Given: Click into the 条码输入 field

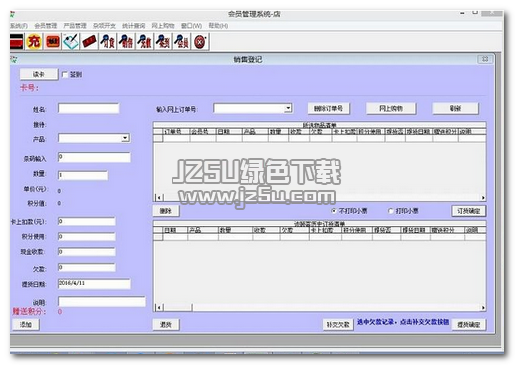Looking at the screenshot, I should tap(94, 157).
